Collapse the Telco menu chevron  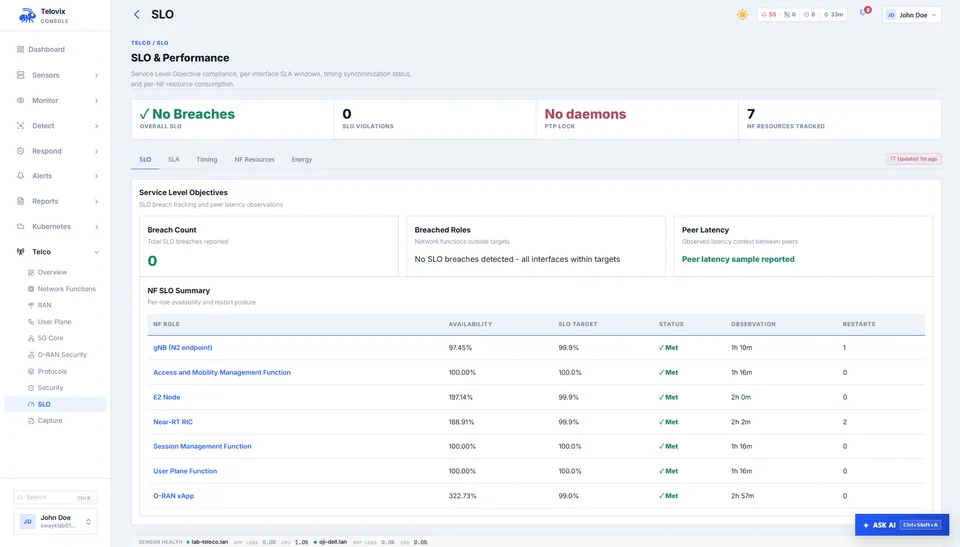coord(96,252)
